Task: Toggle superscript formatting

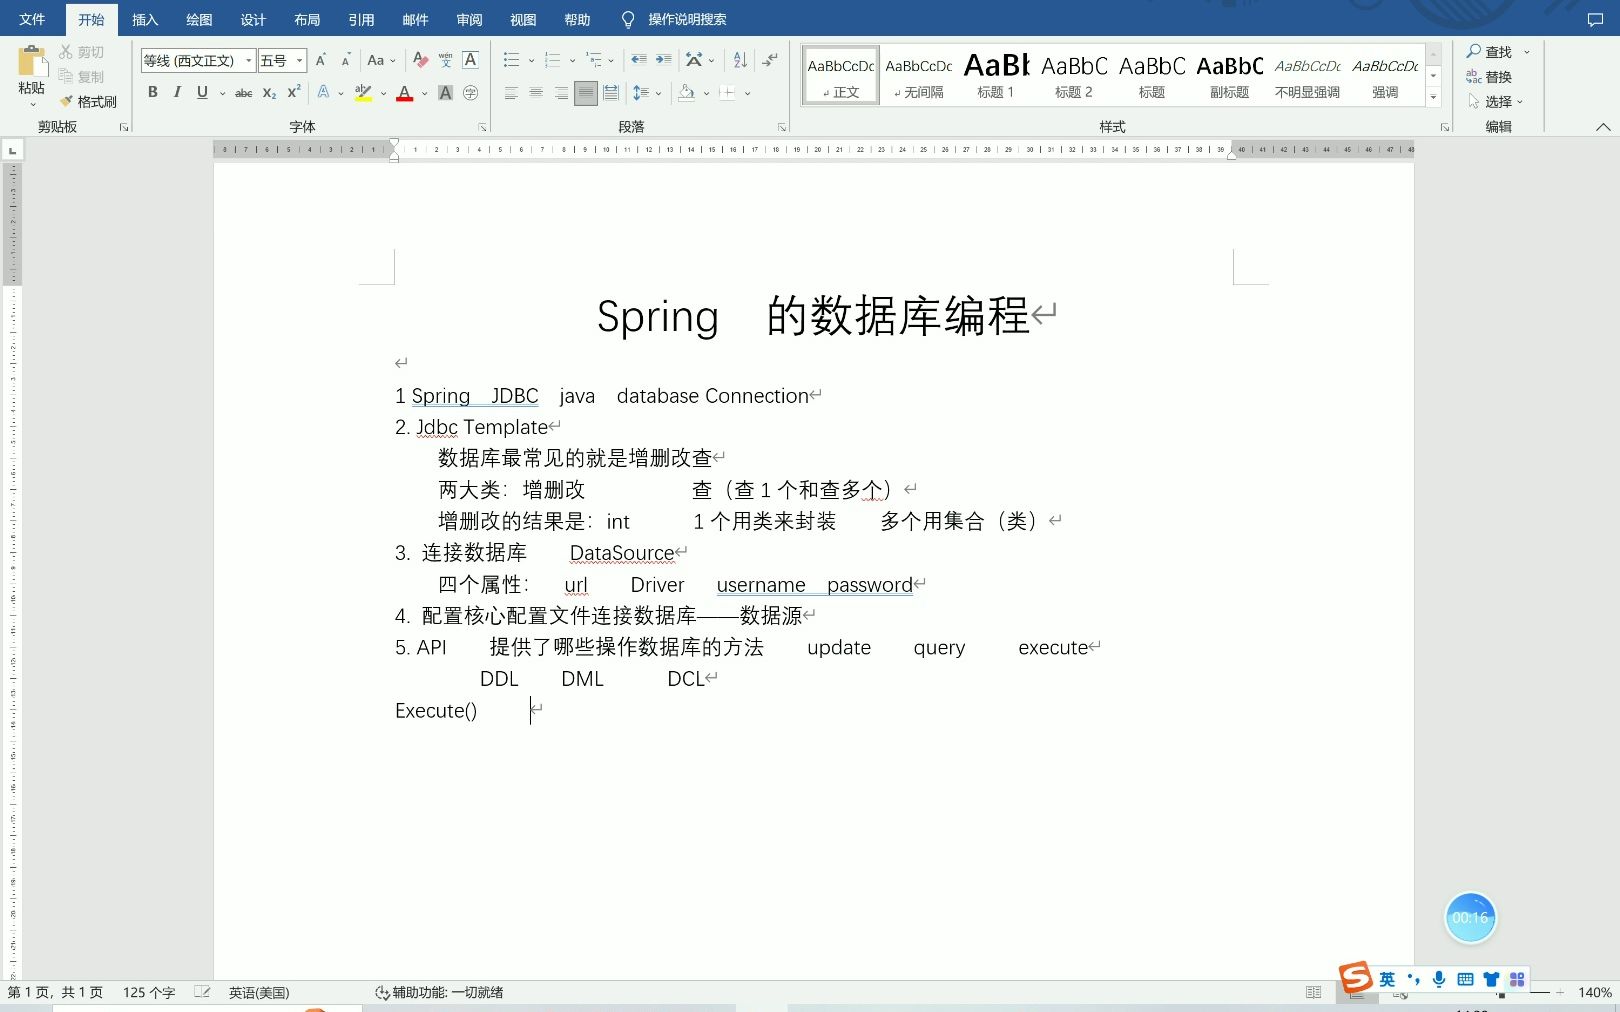Action: click(294, 92)
